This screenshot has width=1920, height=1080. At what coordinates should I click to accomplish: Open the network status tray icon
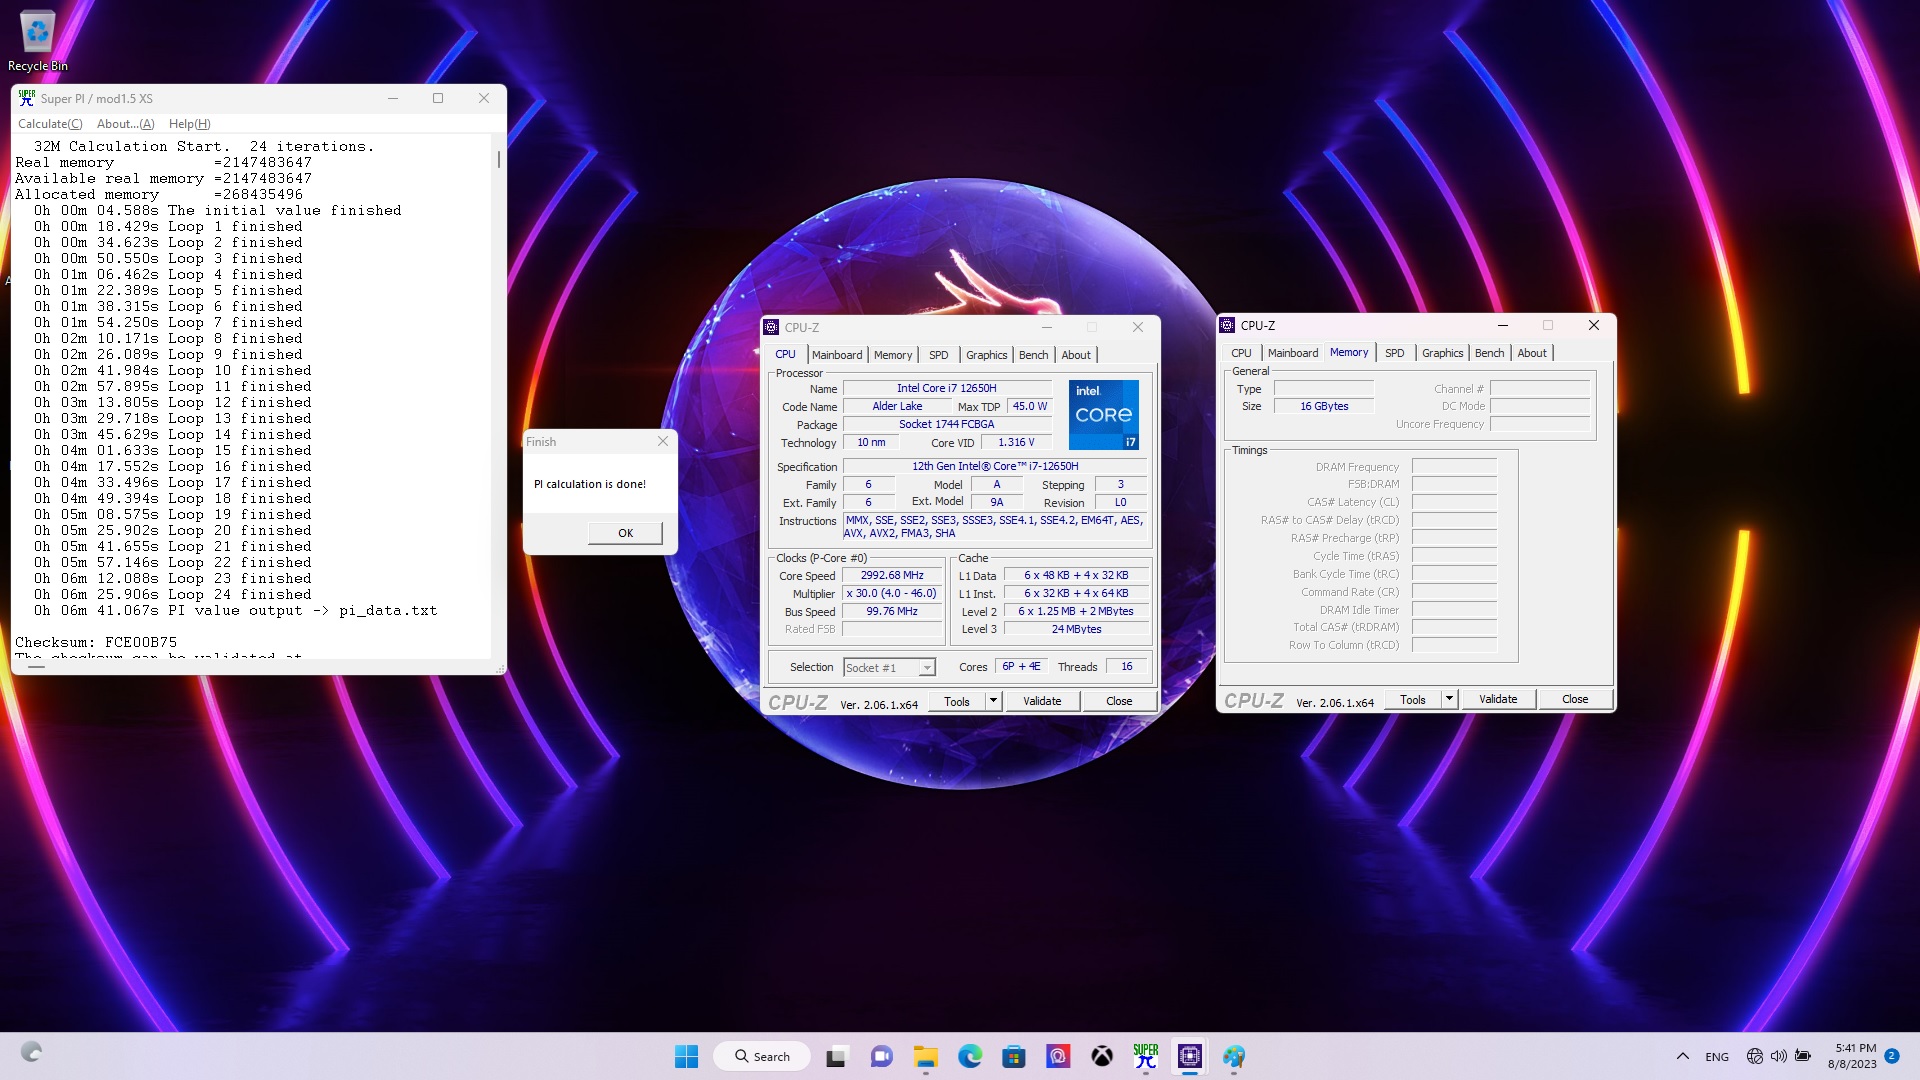click(x=1754, y=1056)
